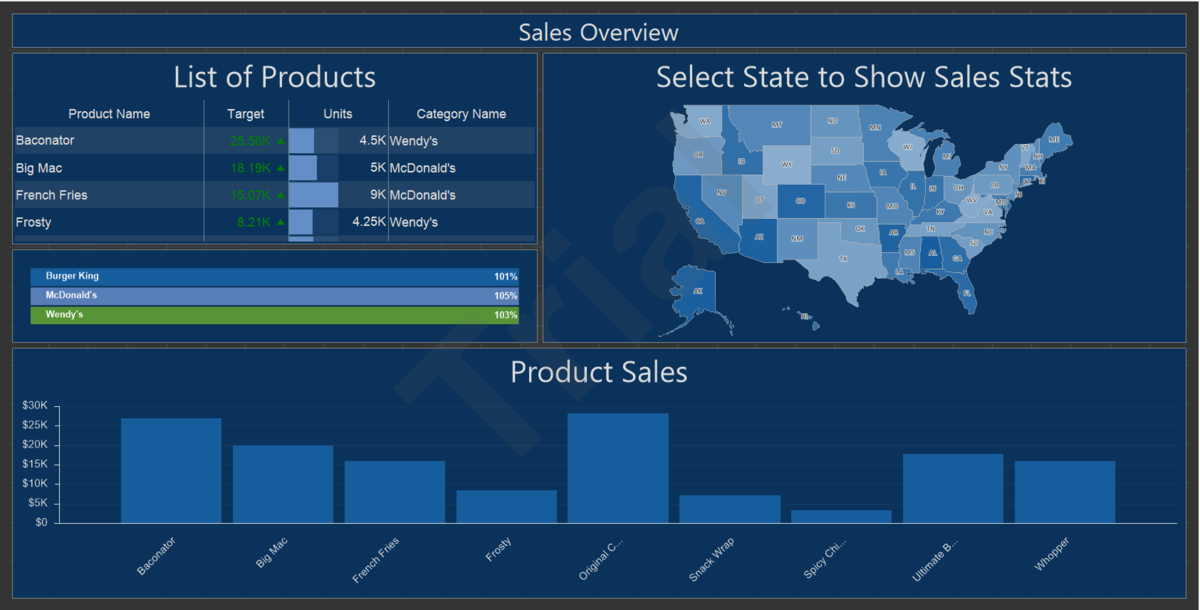Image resolution: width=1200 pixels, height=610 pixels.
Task: Click the French Fries bar in chart
Action: pyautogui.click(x=395, y=492)
